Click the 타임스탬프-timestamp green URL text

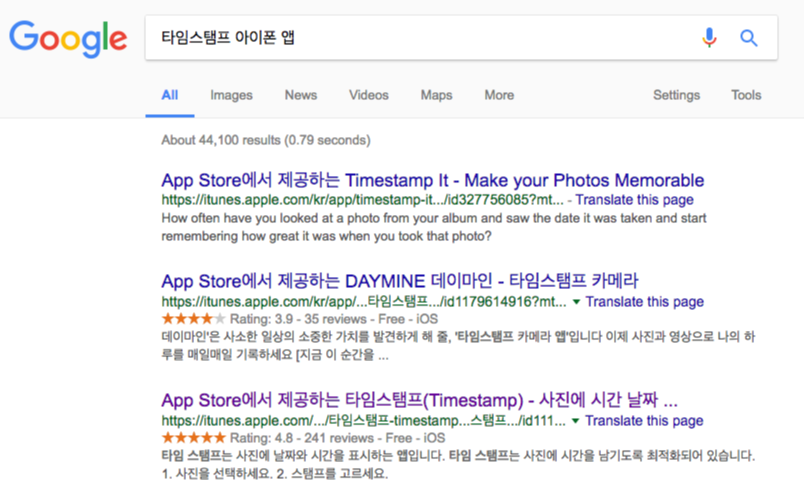coord(364,421)
